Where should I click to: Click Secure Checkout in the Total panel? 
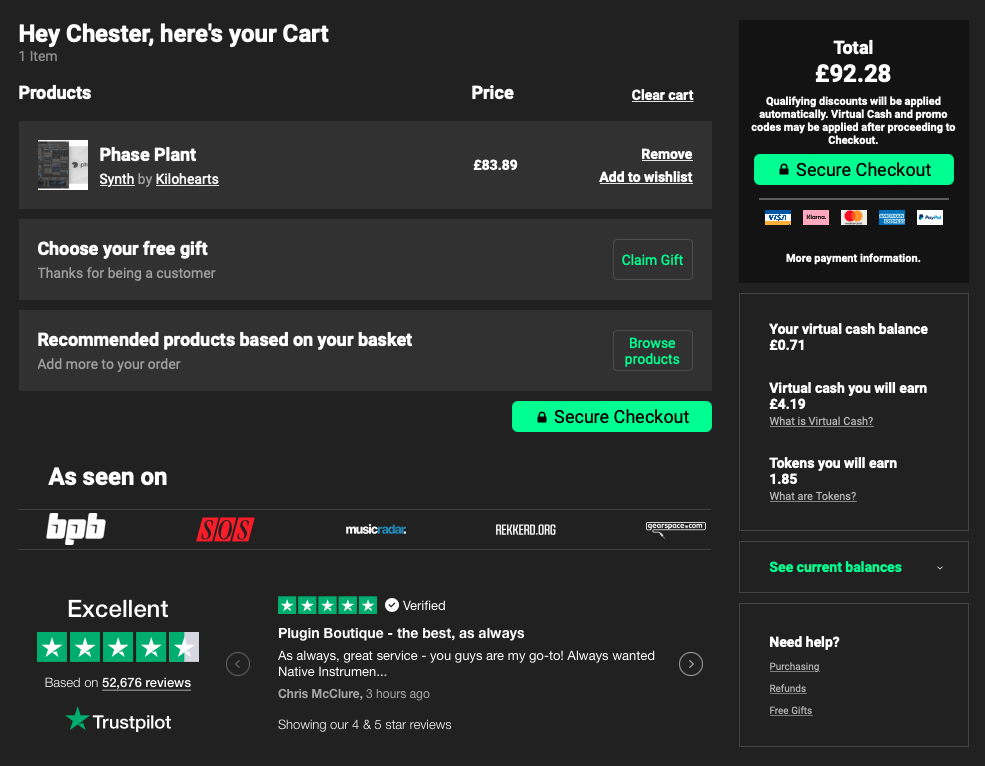point(854,170)
